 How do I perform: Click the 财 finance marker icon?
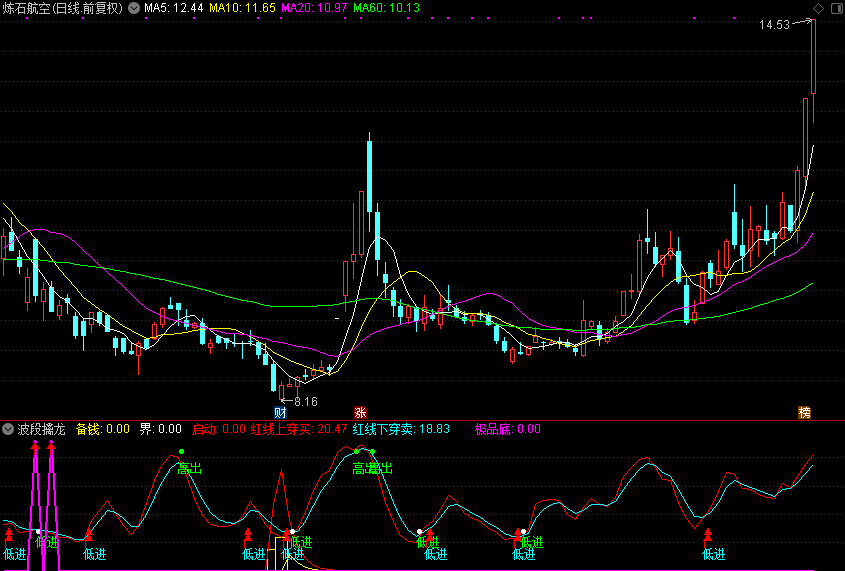tap(280, 412)
